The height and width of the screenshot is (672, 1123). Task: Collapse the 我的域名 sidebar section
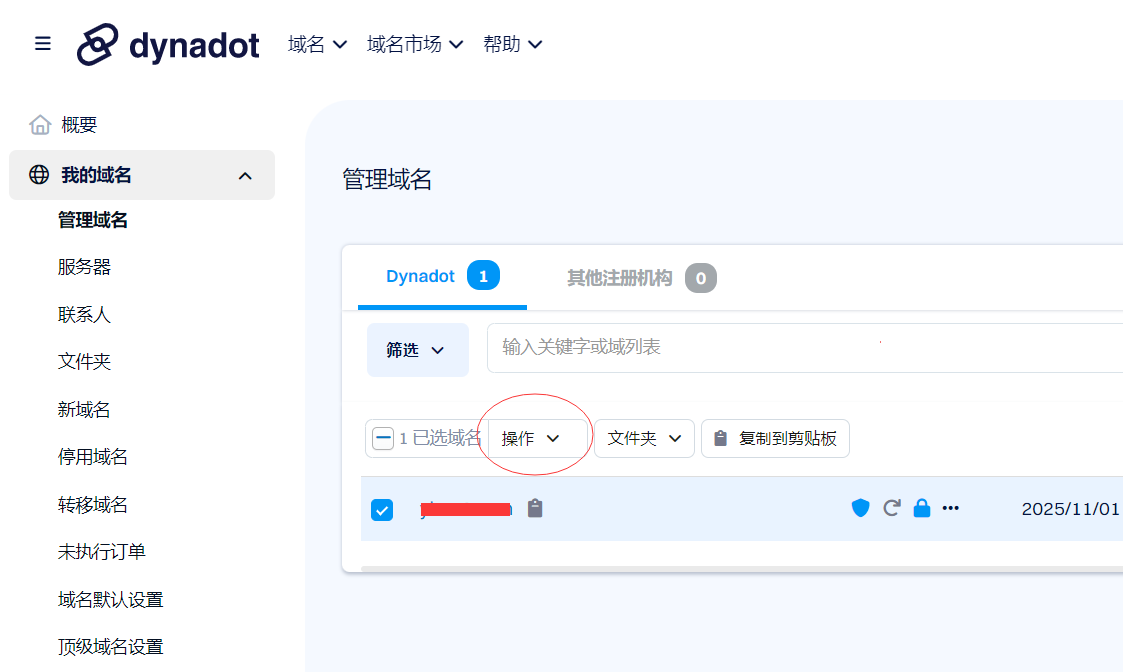(245, 176)
